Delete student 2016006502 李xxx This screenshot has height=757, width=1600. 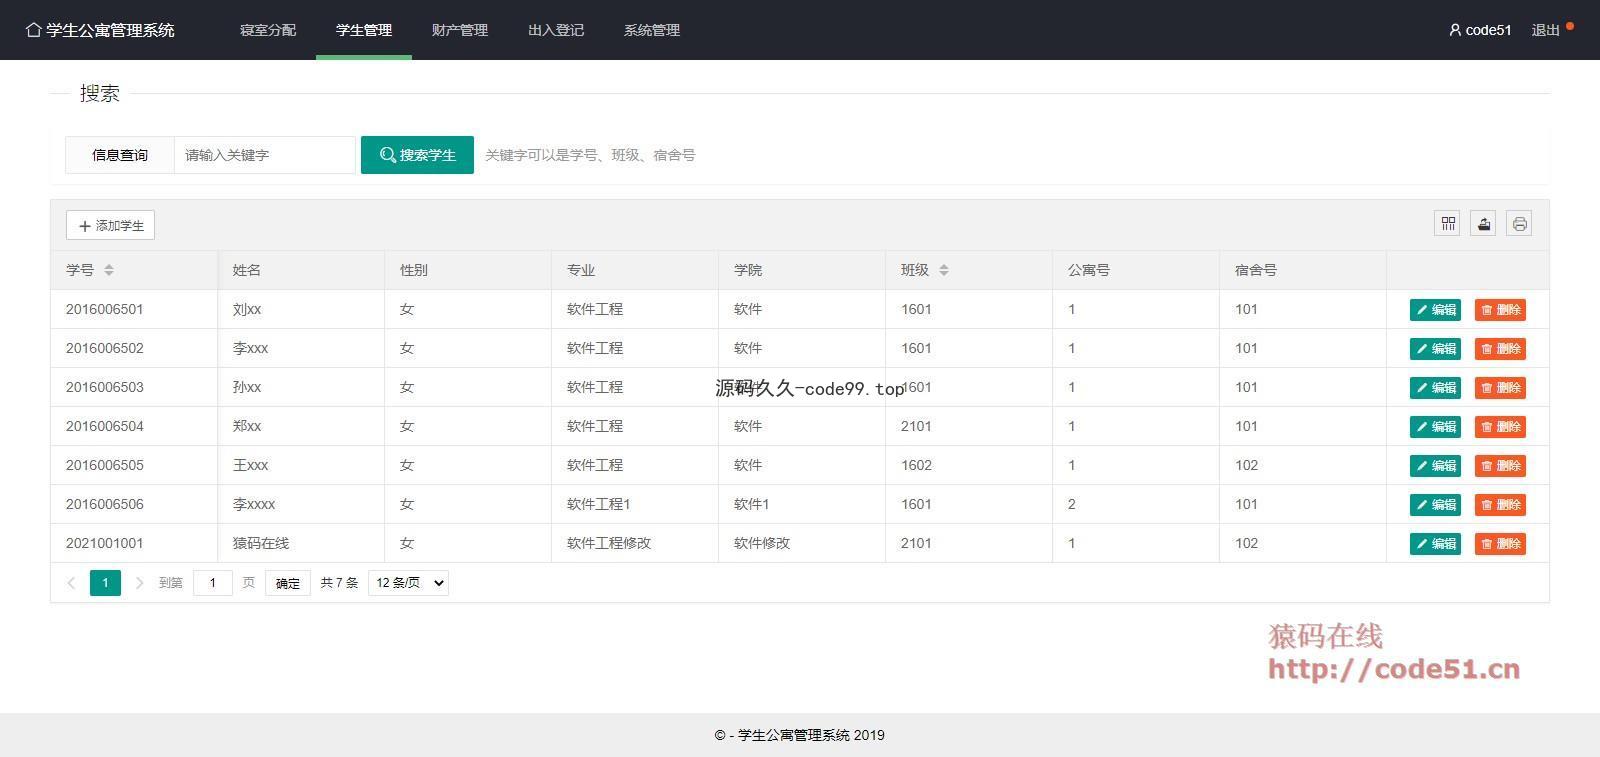pyautogui.click(x=1500, y=349)
